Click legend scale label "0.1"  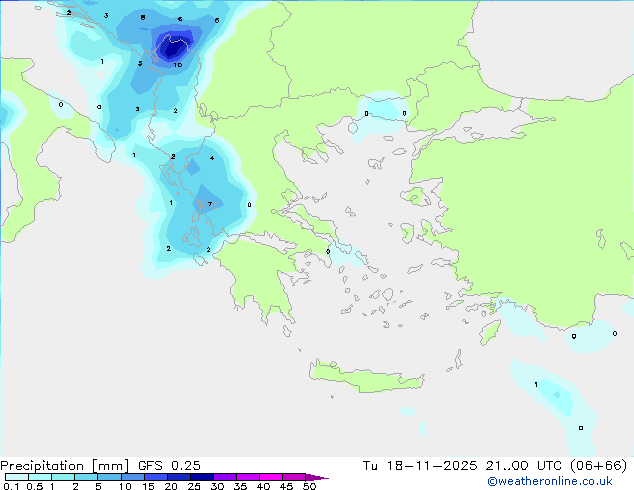tap(11, 486)
